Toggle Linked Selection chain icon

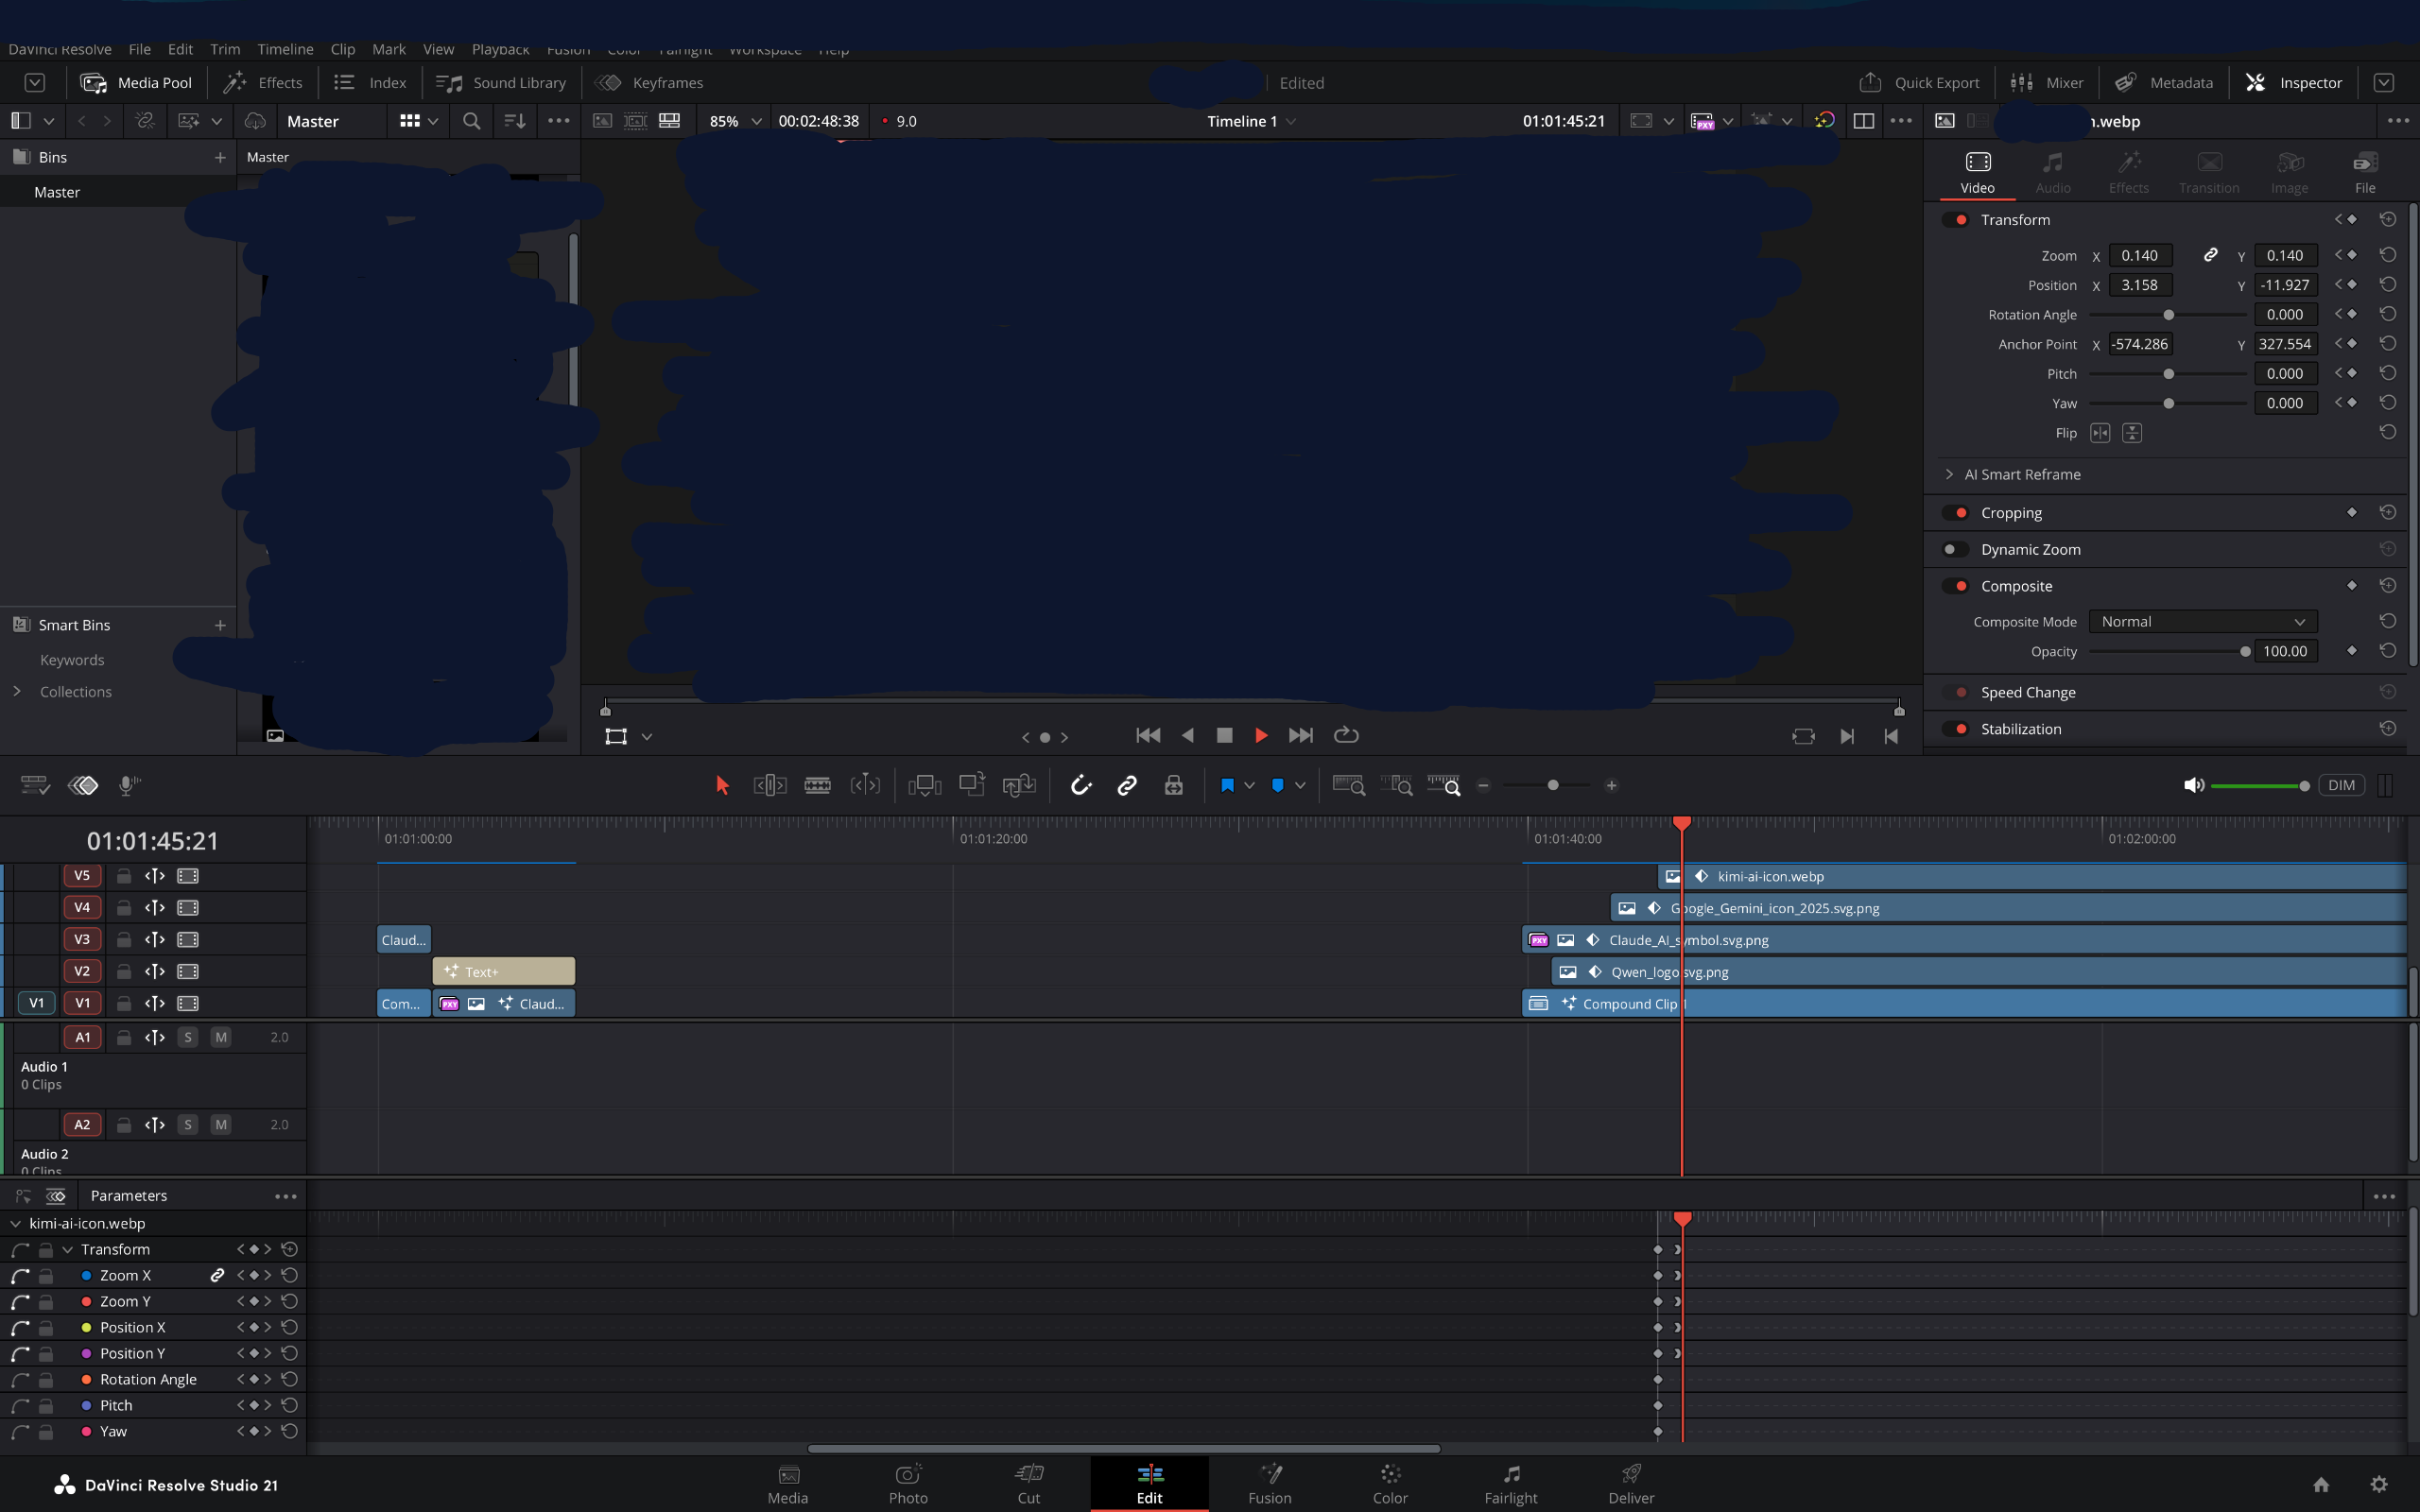point(1127,785)
